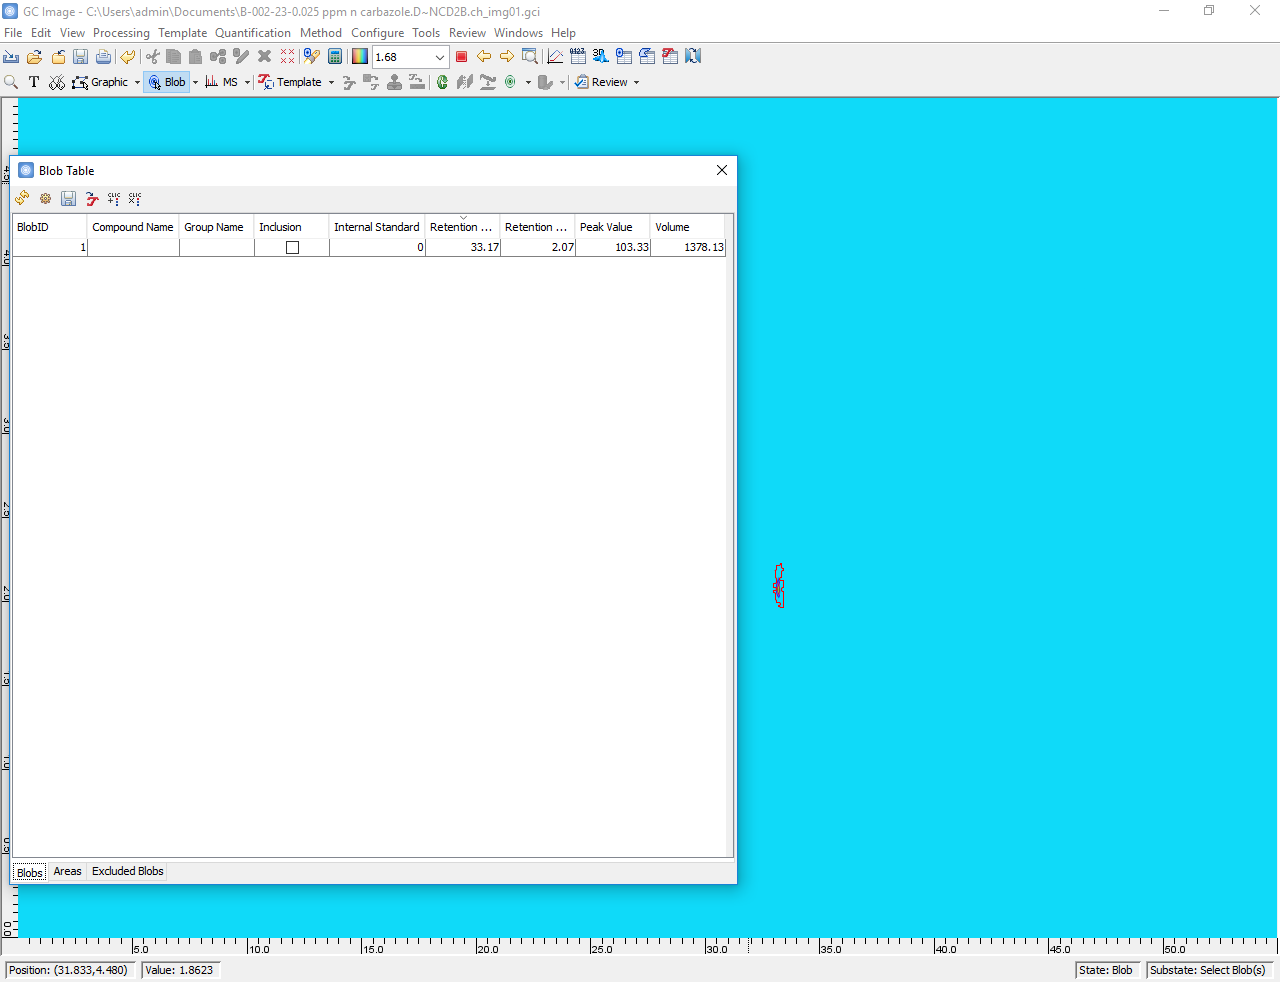The width and height of the screenshot is (1280, 982).
Task: Click the State: Blob status bar entry
Action: 1106,970
